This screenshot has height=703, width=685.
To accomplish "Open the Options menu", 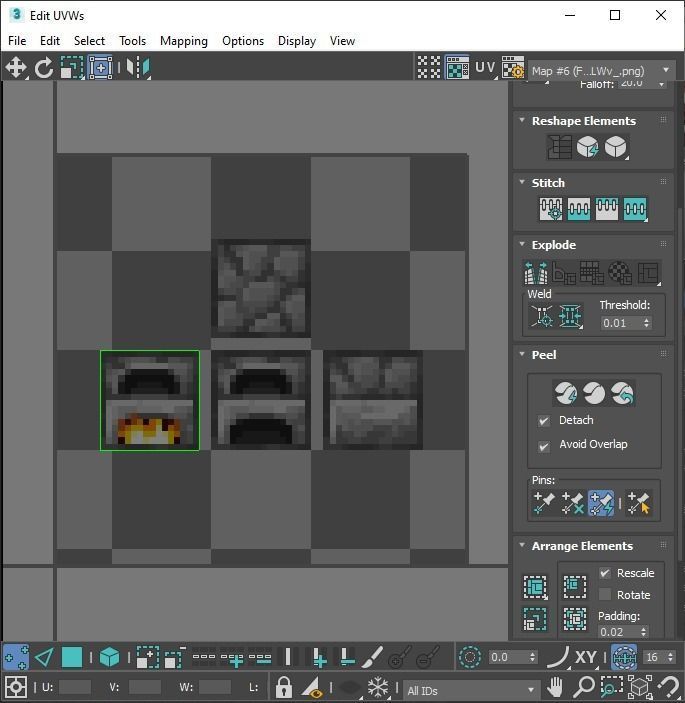I will click(x=243, y=41).
